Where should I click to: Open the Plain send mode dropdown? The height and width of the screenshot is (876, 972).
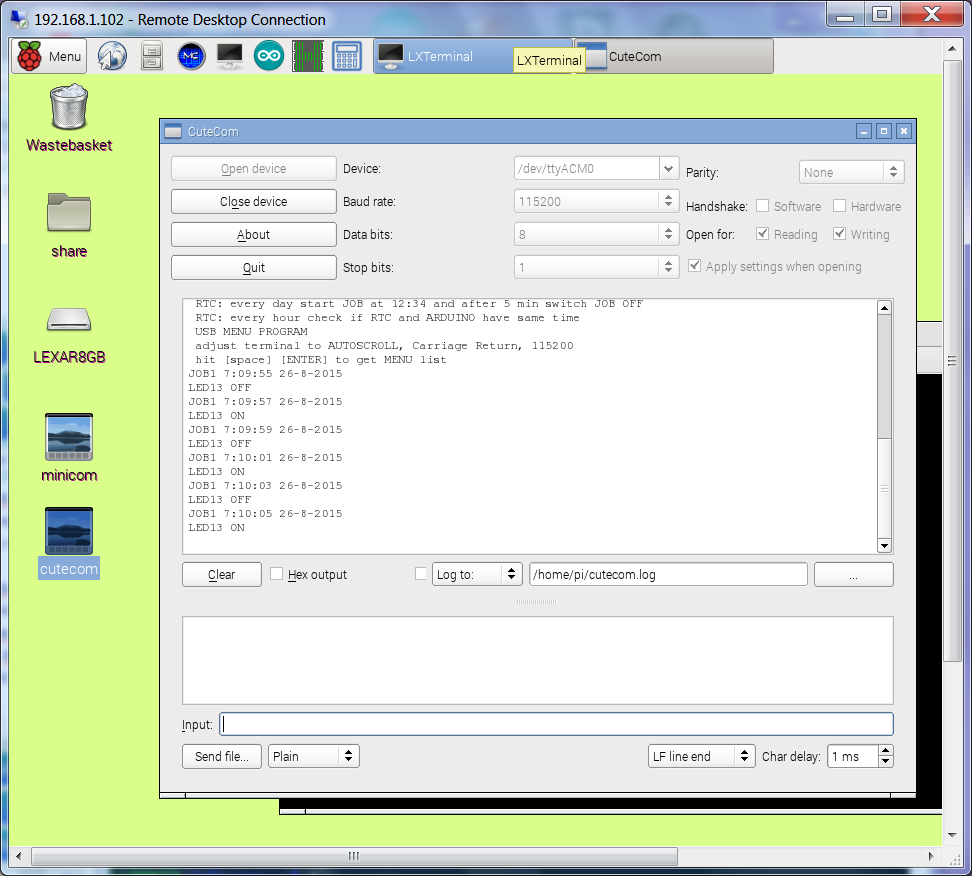tap(314, 756)
